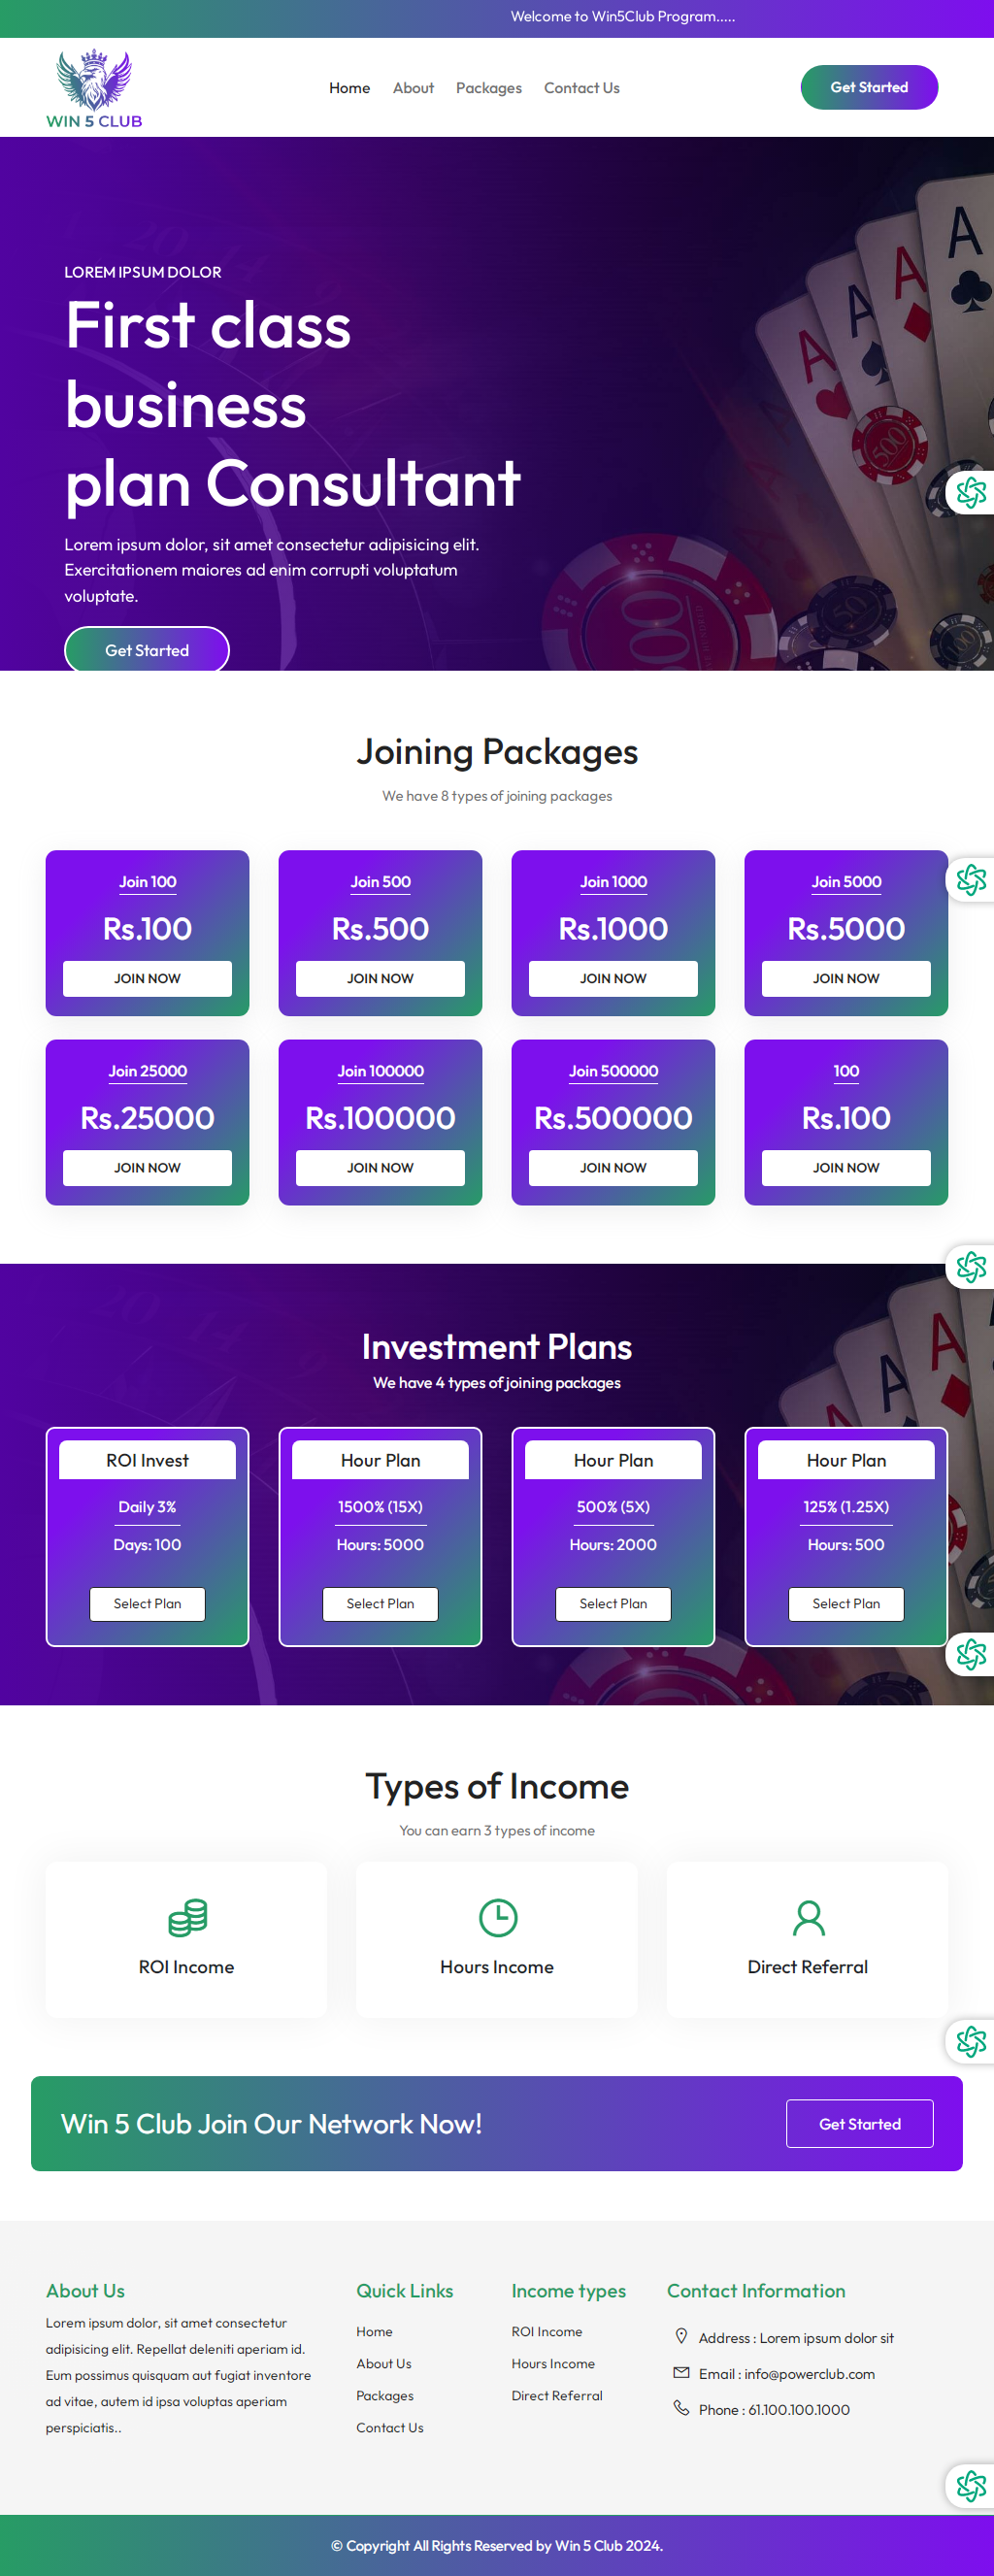Open the About menu item
This screenshot has width=994, height=2576.
click(413, 88)
